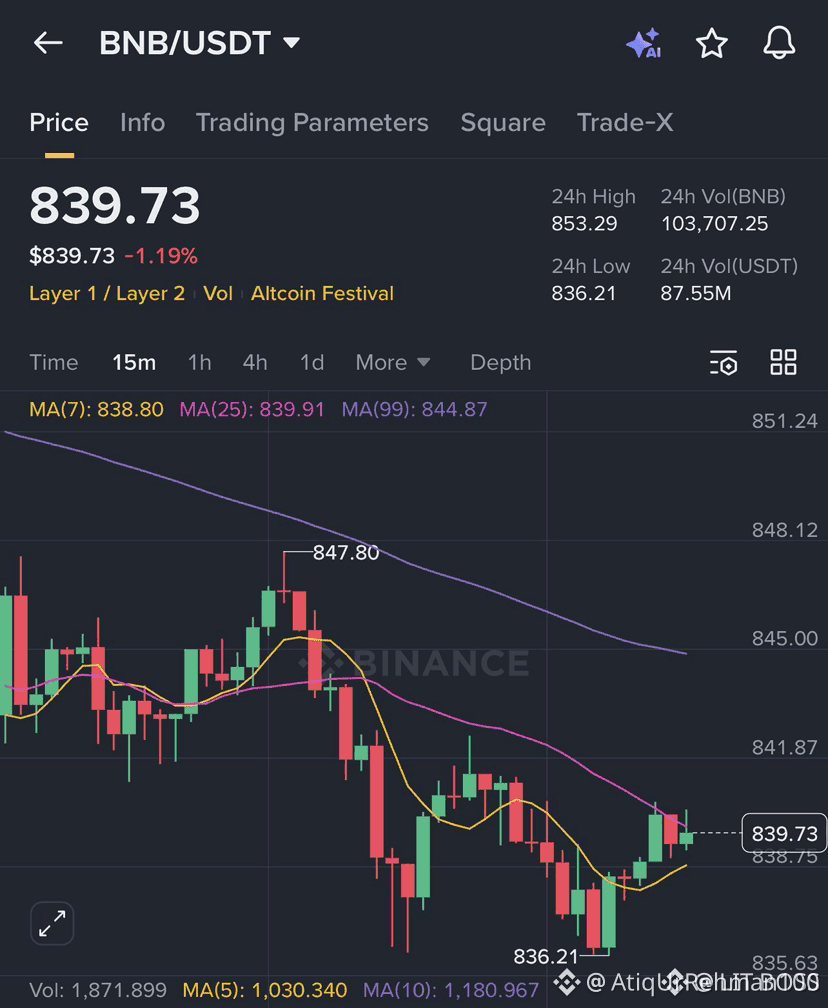Screen dimensions: 828x1008
Task: Select the 1d interval
Action: 312,363
